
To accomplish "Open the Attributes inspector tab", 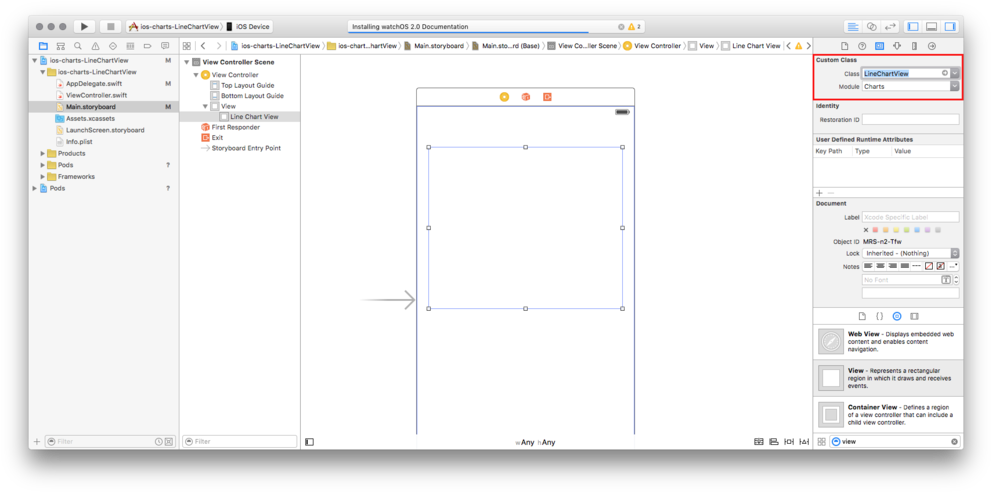I will [897, 46].
